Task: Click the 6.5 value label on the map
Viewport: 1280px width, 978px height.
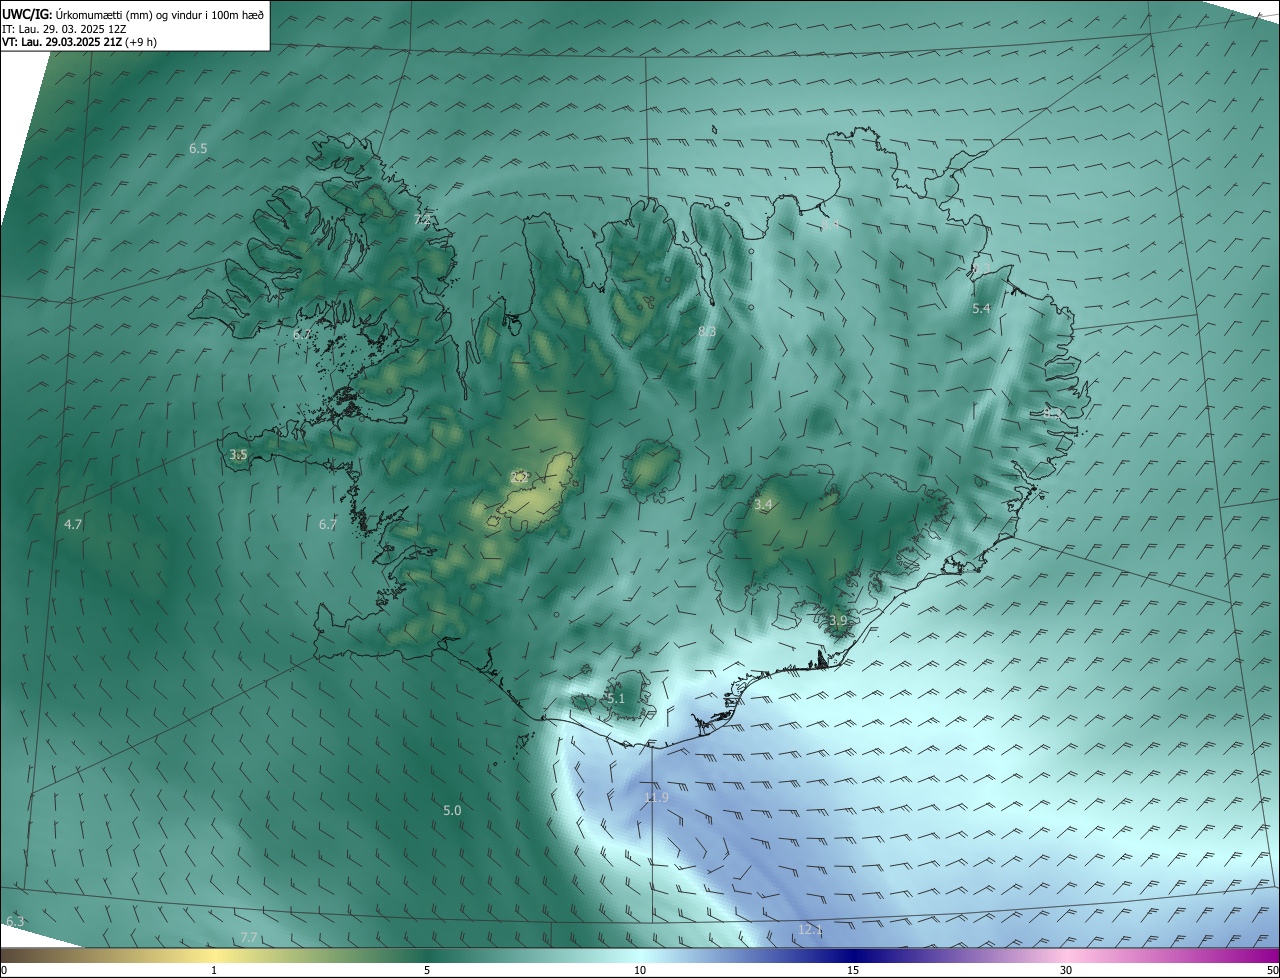Action: tap(198, 148)
